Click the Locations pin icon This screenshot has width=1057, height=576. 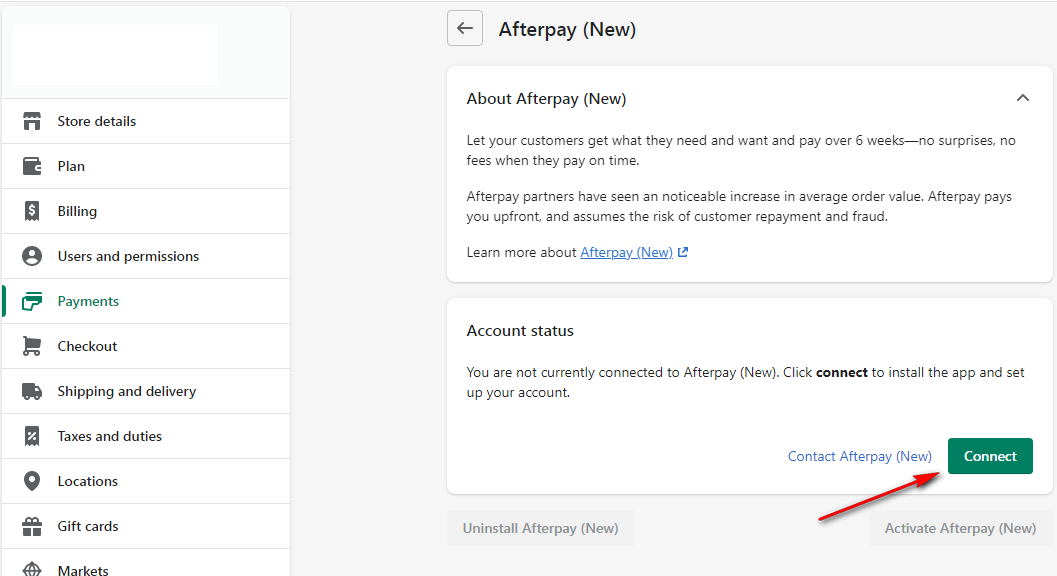[32, 481]
